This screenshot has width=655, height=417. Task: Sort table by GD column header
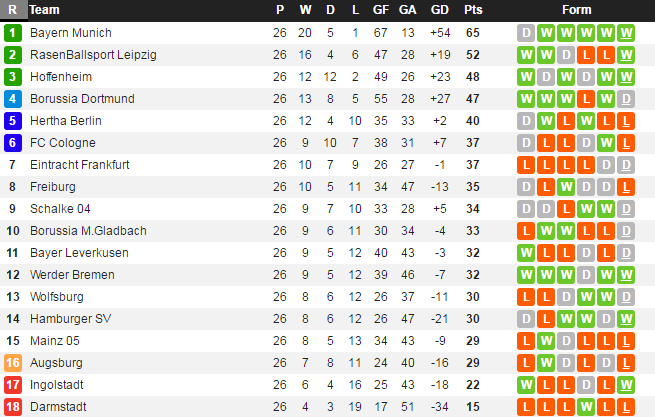point(439,10)
